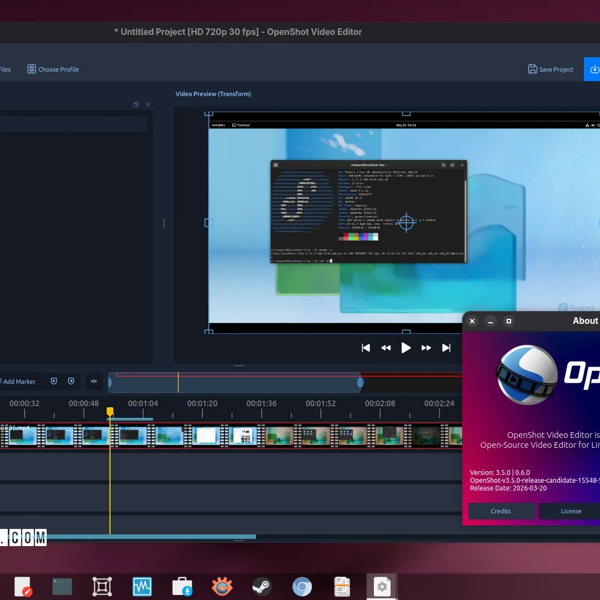The height and width of the screenshot is (600, 600).
Task: Click the vertical splitter handle beside the preview
Action: [x=164, y=223]
